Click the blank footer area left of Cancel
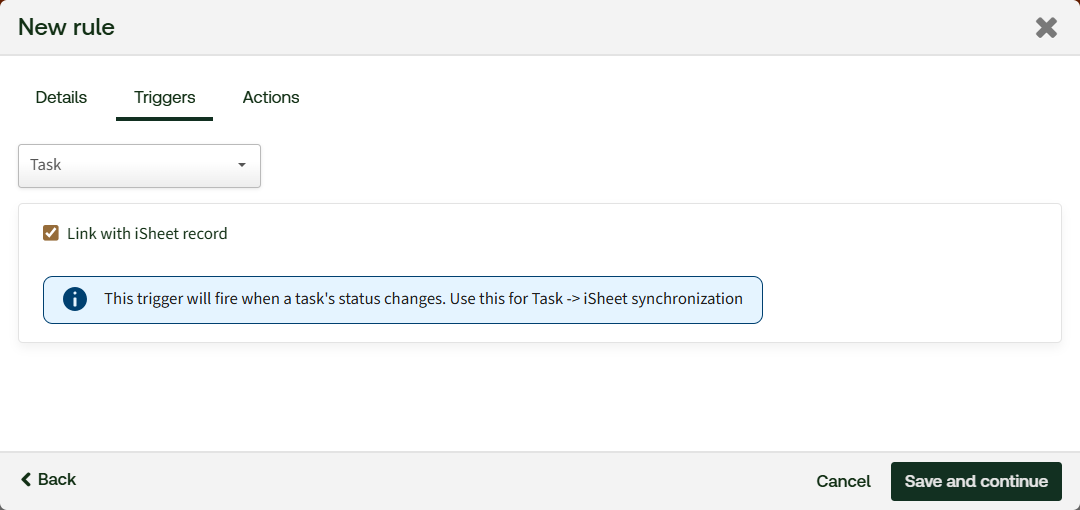The image size is (1080, 510). click(450, 481)
